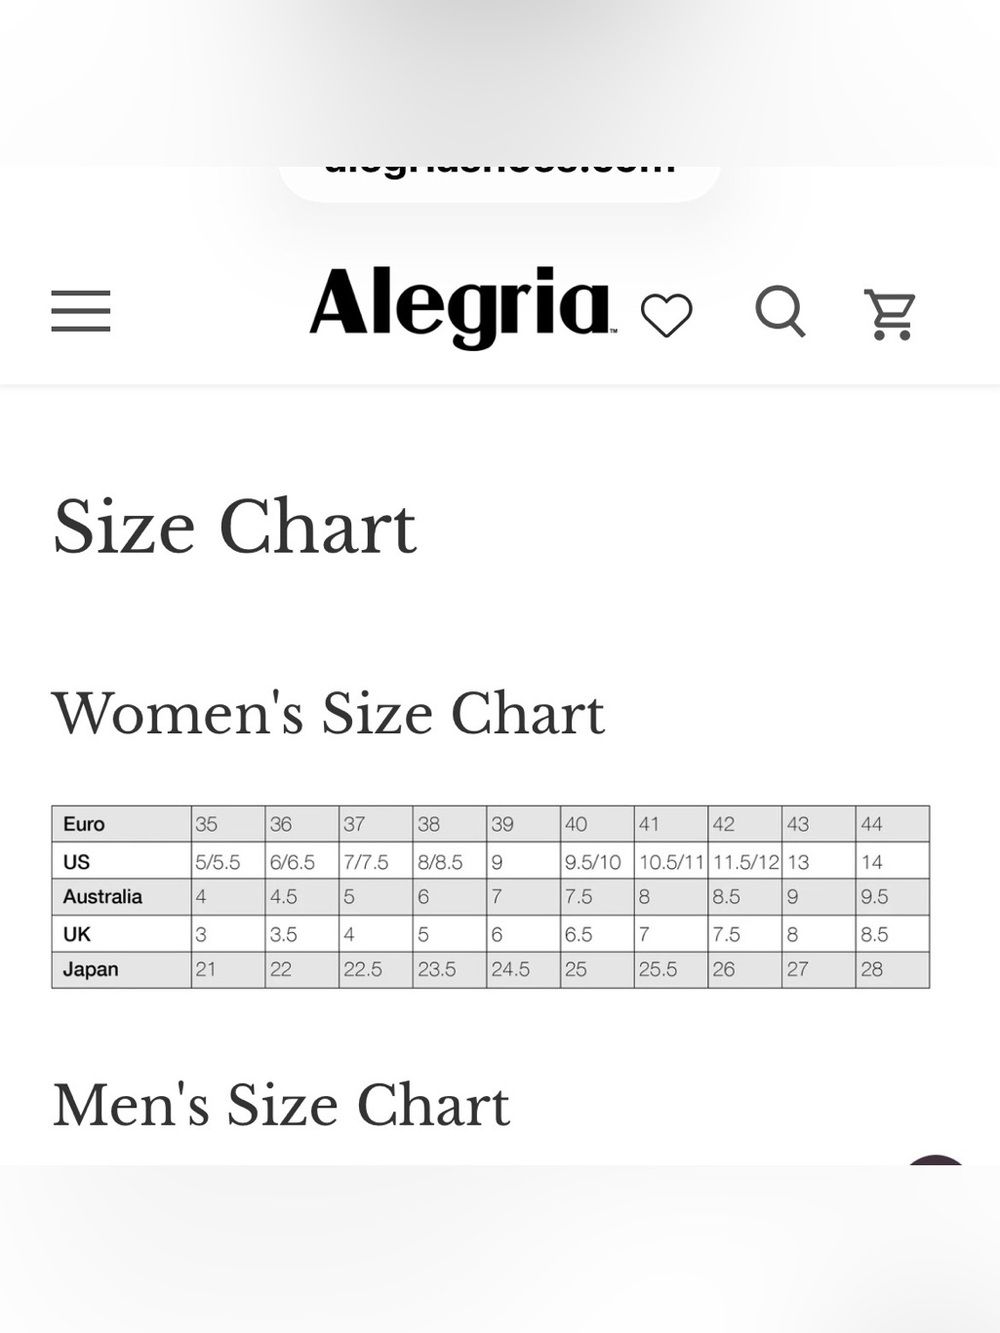Select the Men's Size Chart heading
The image size is (1000, 1333).
point(281,1105)
